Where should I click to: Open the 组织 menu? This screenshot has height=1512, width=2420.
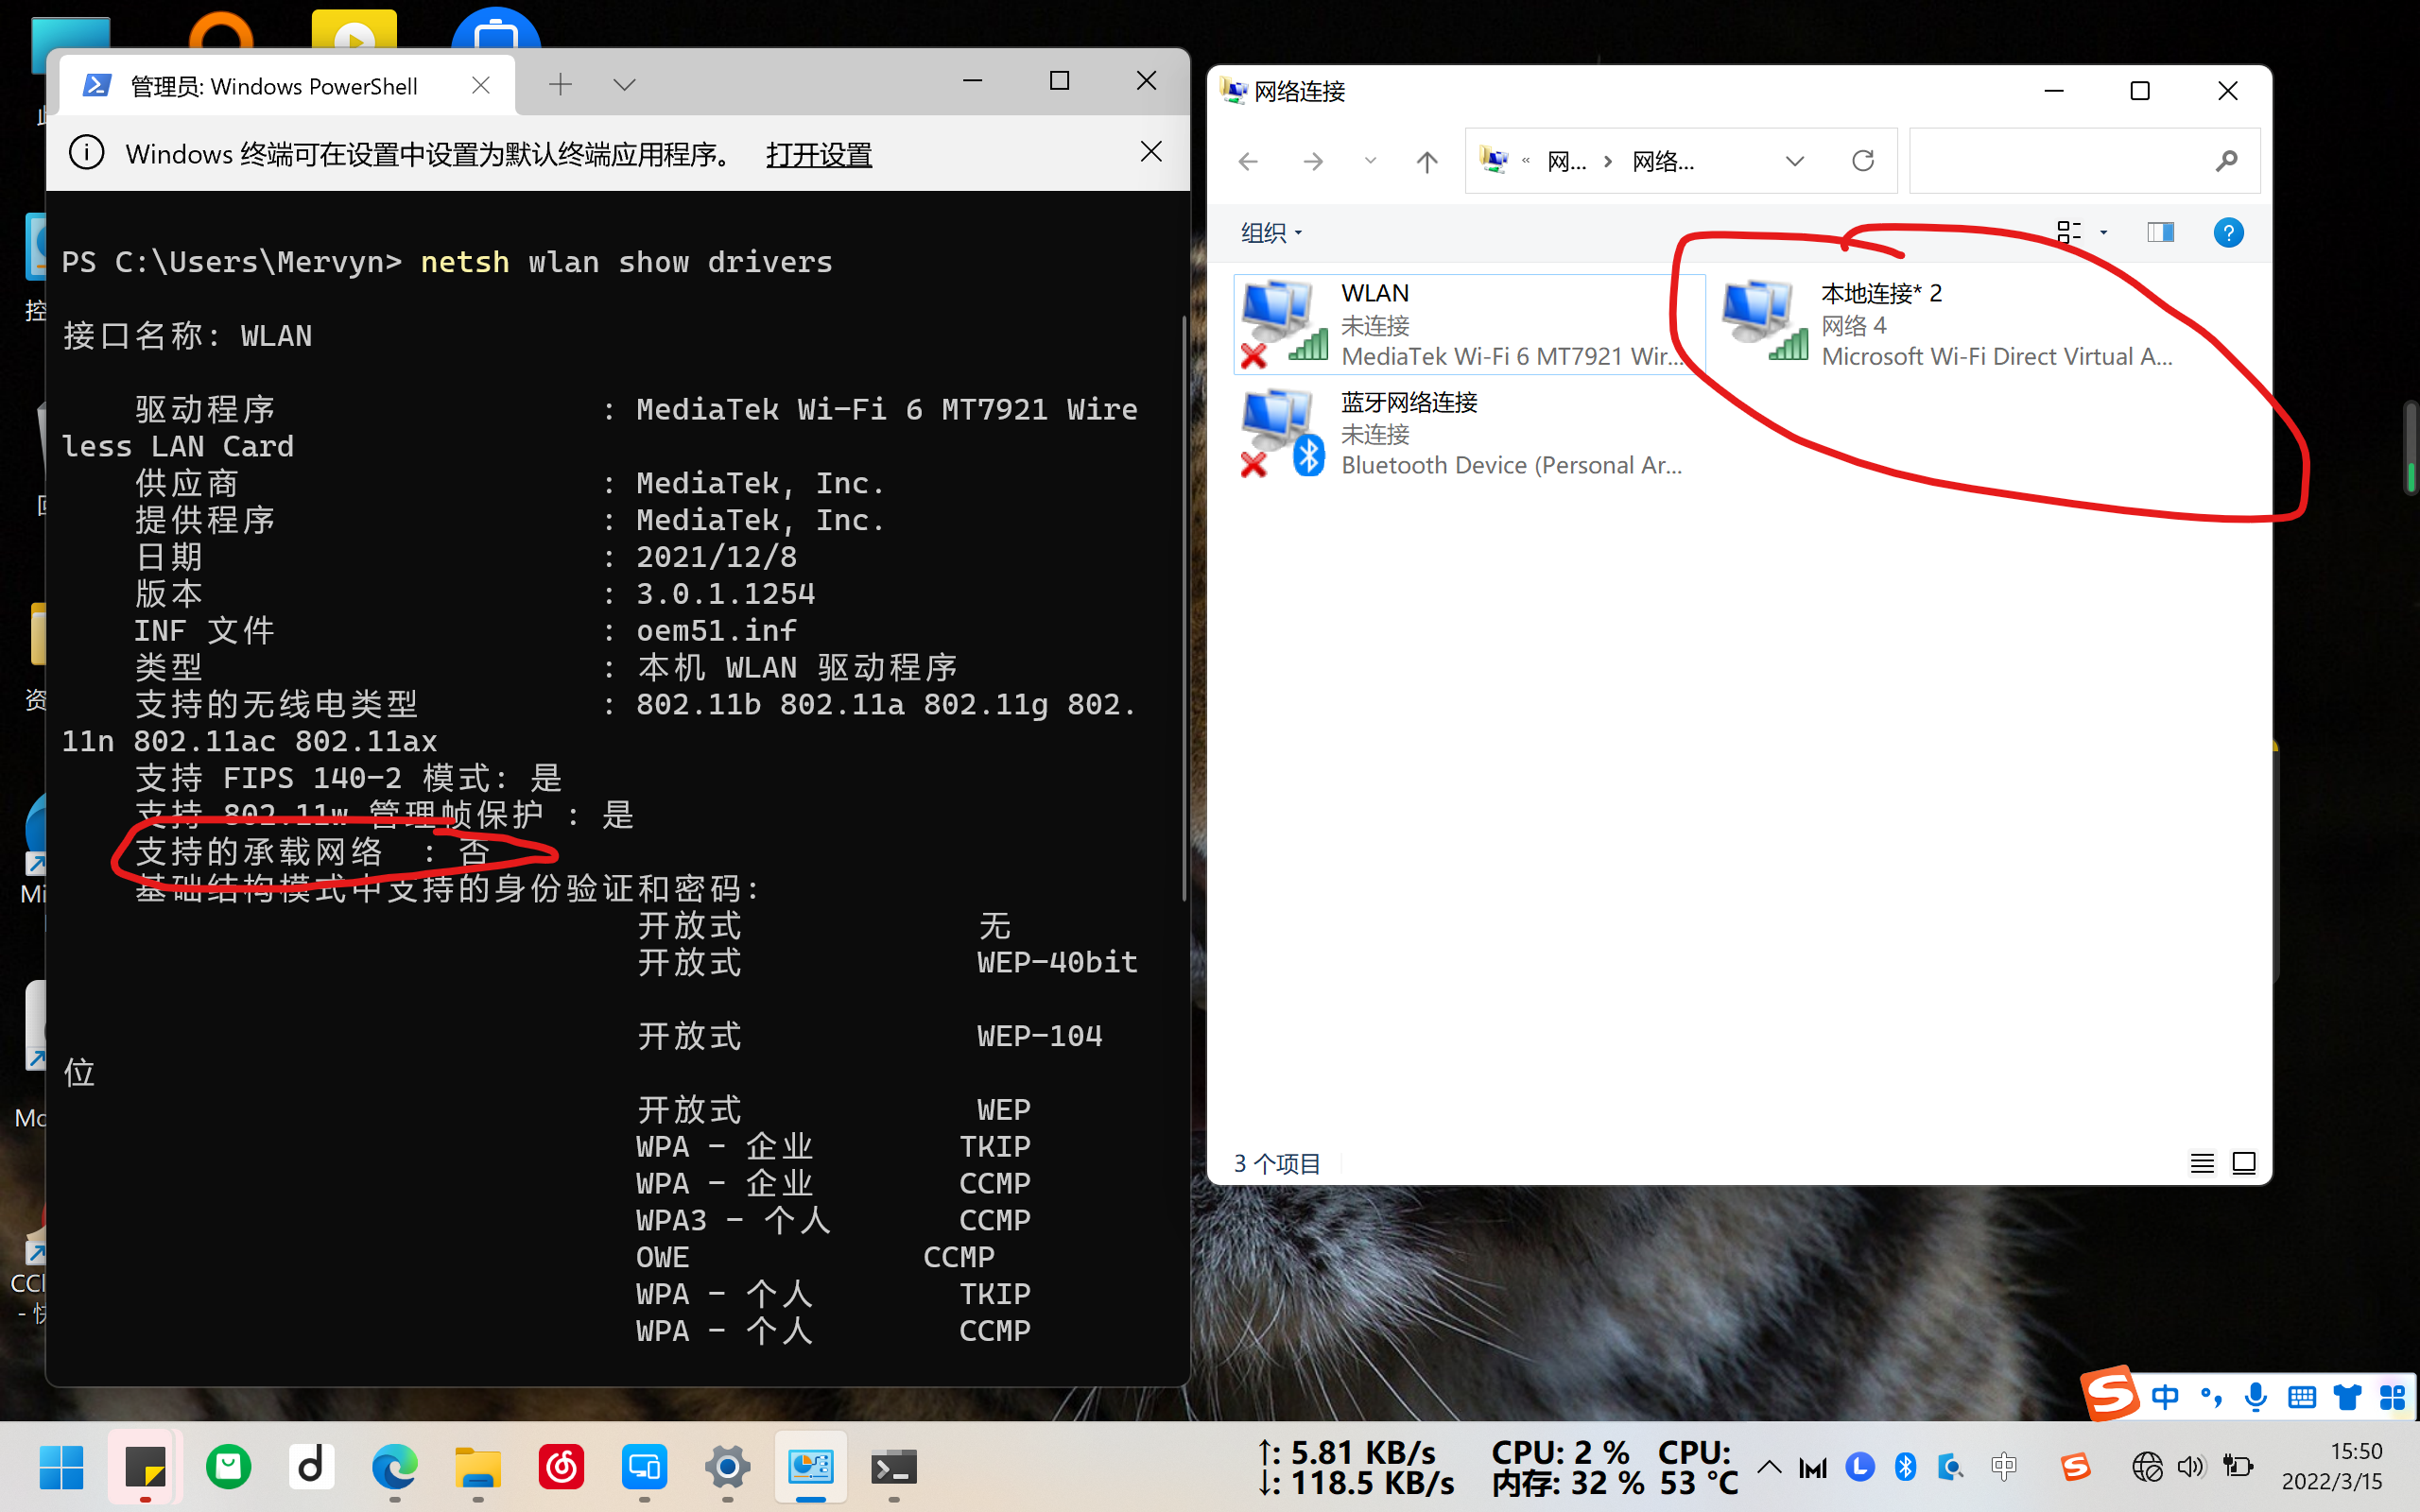coord(1271,233)
